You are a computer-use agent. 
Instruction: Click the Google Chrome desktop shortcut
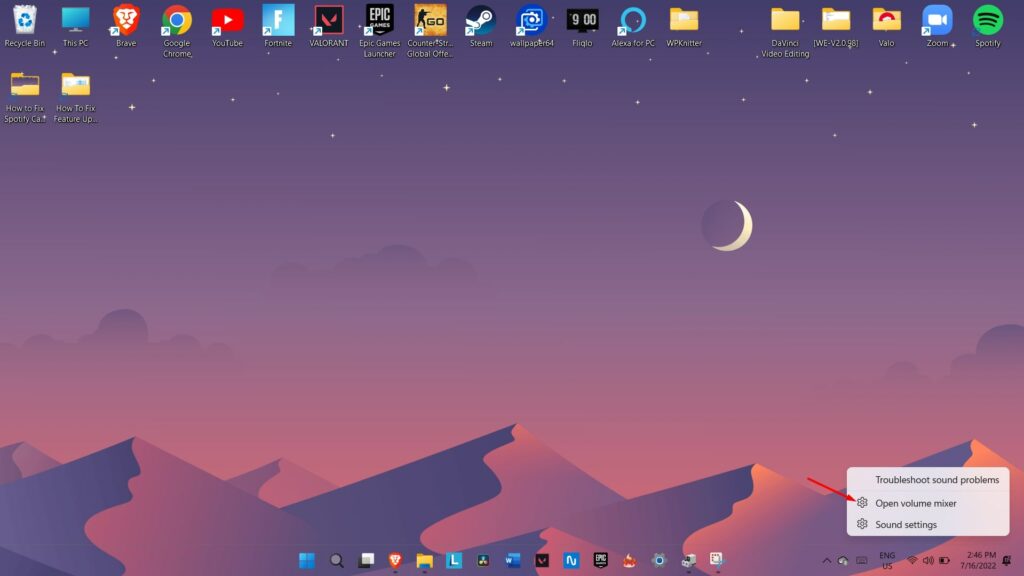point(177,20)
